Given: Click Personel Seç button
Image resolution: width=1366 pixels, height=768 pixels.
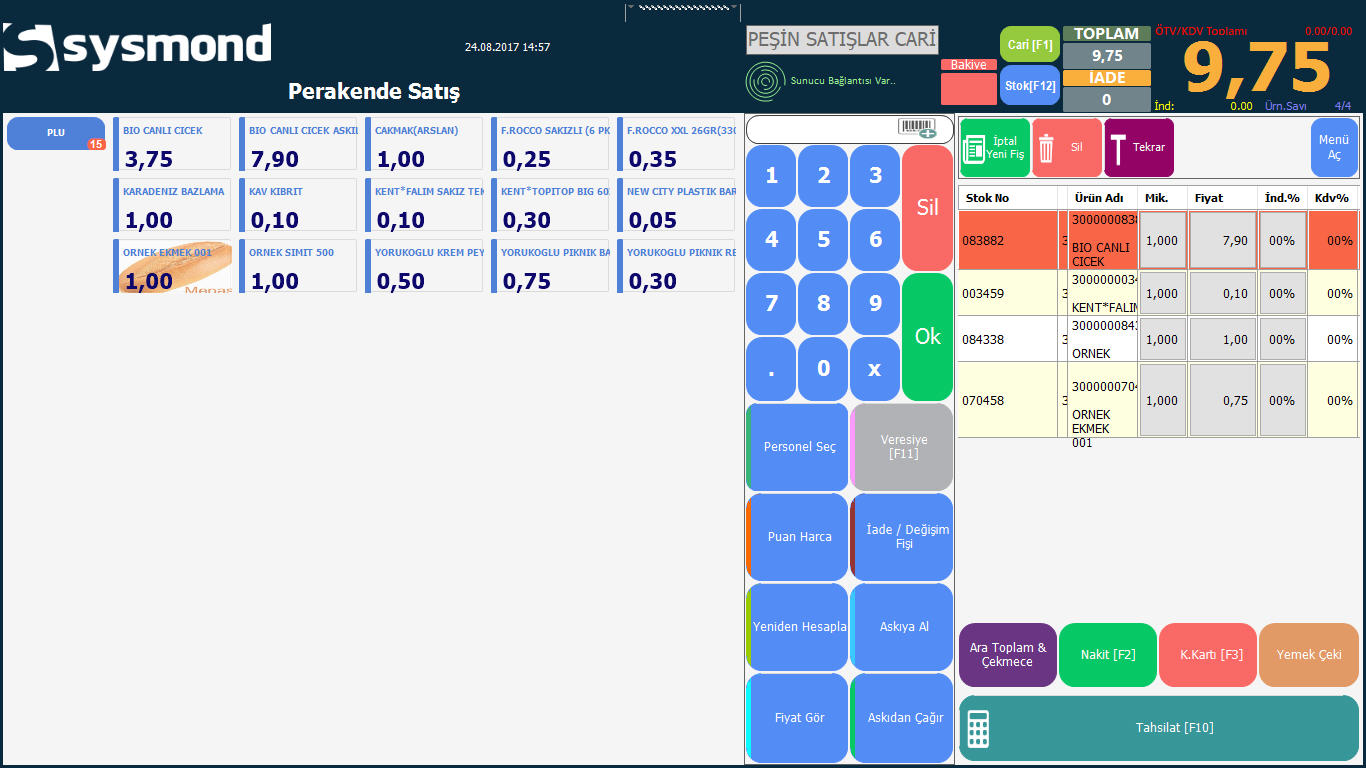Looking at the screenshot, I should [798, 447].
